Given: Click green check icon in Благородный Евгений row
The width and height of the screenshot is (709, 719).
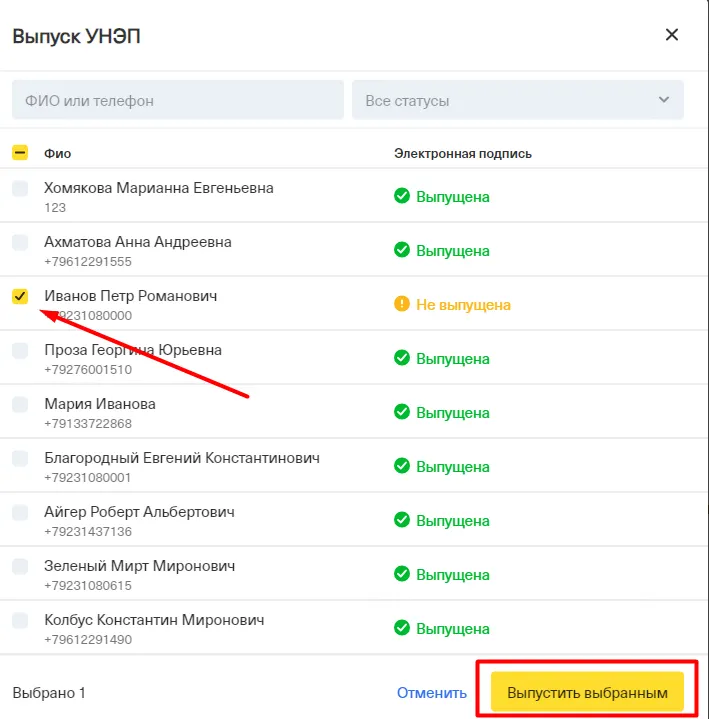Looking at the screenshot, I should point(402,466).
